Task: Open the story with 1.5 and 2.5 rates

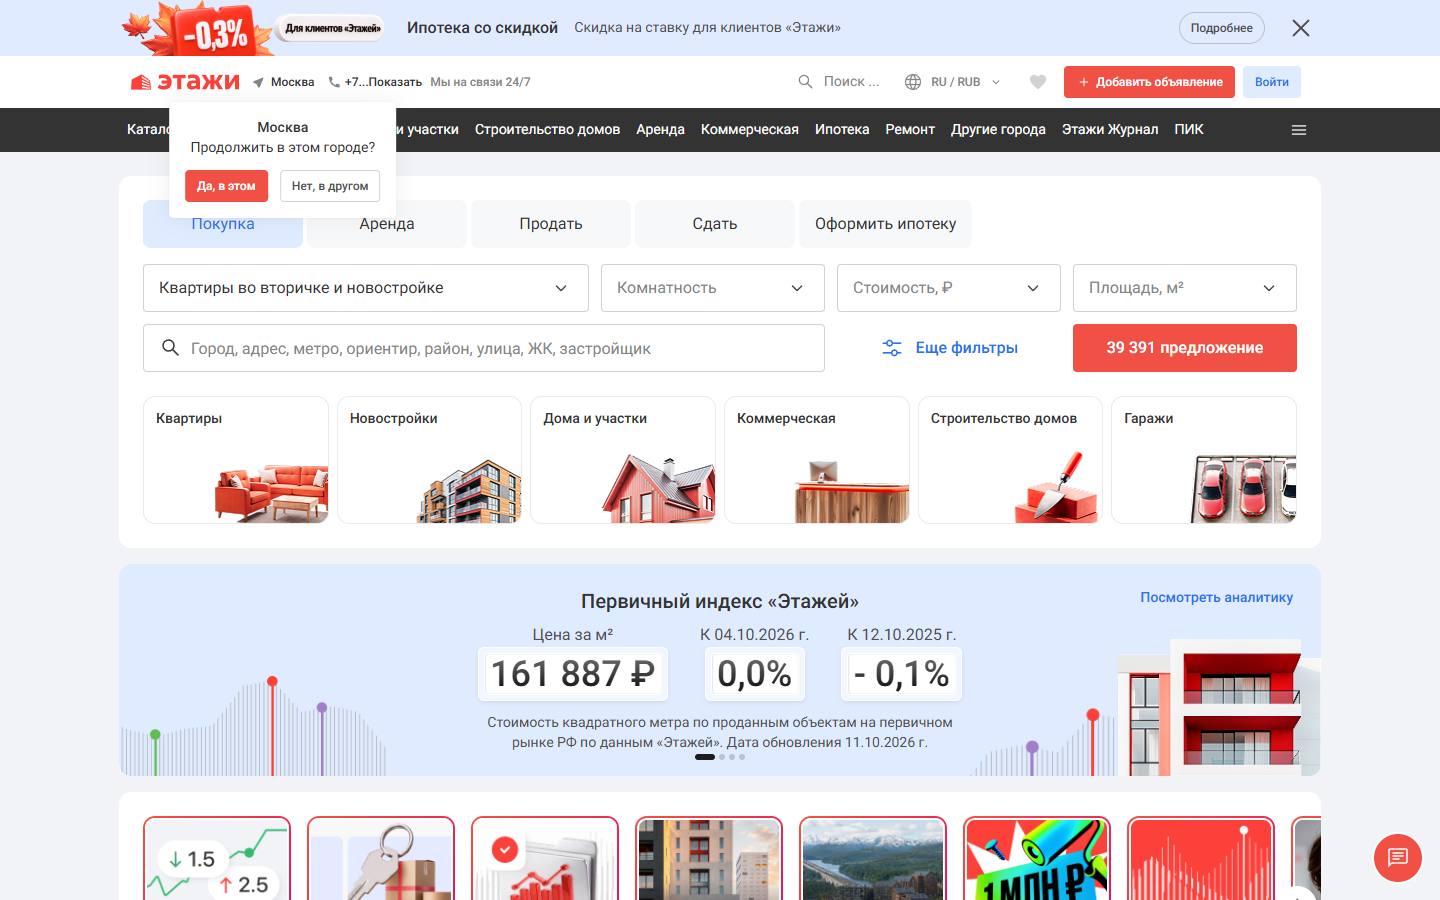Action: point(217,858)
